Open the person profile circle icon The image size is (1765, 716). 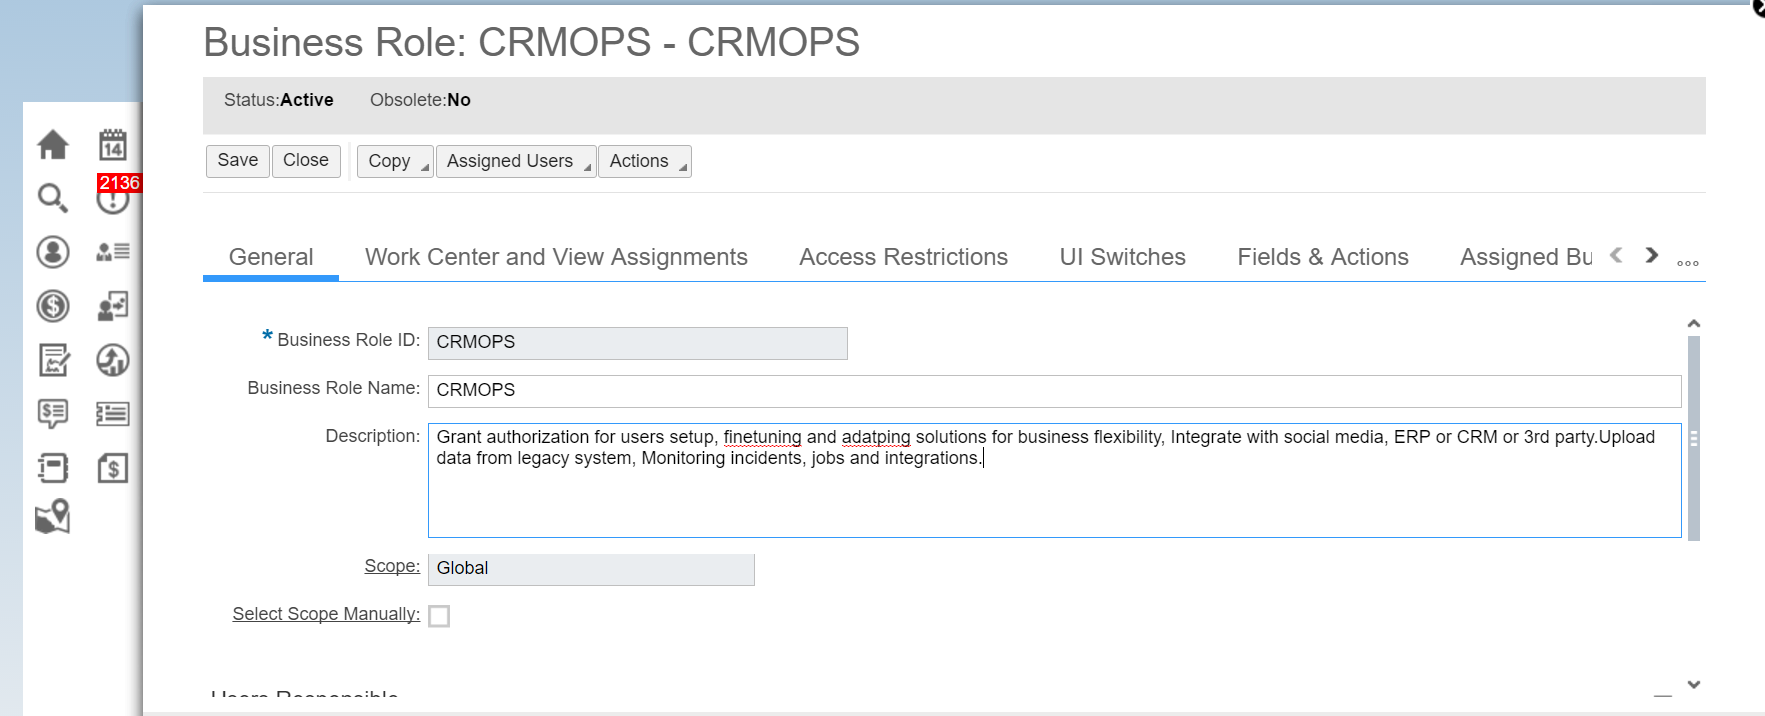pyautogui.click(x=53, y=252)
